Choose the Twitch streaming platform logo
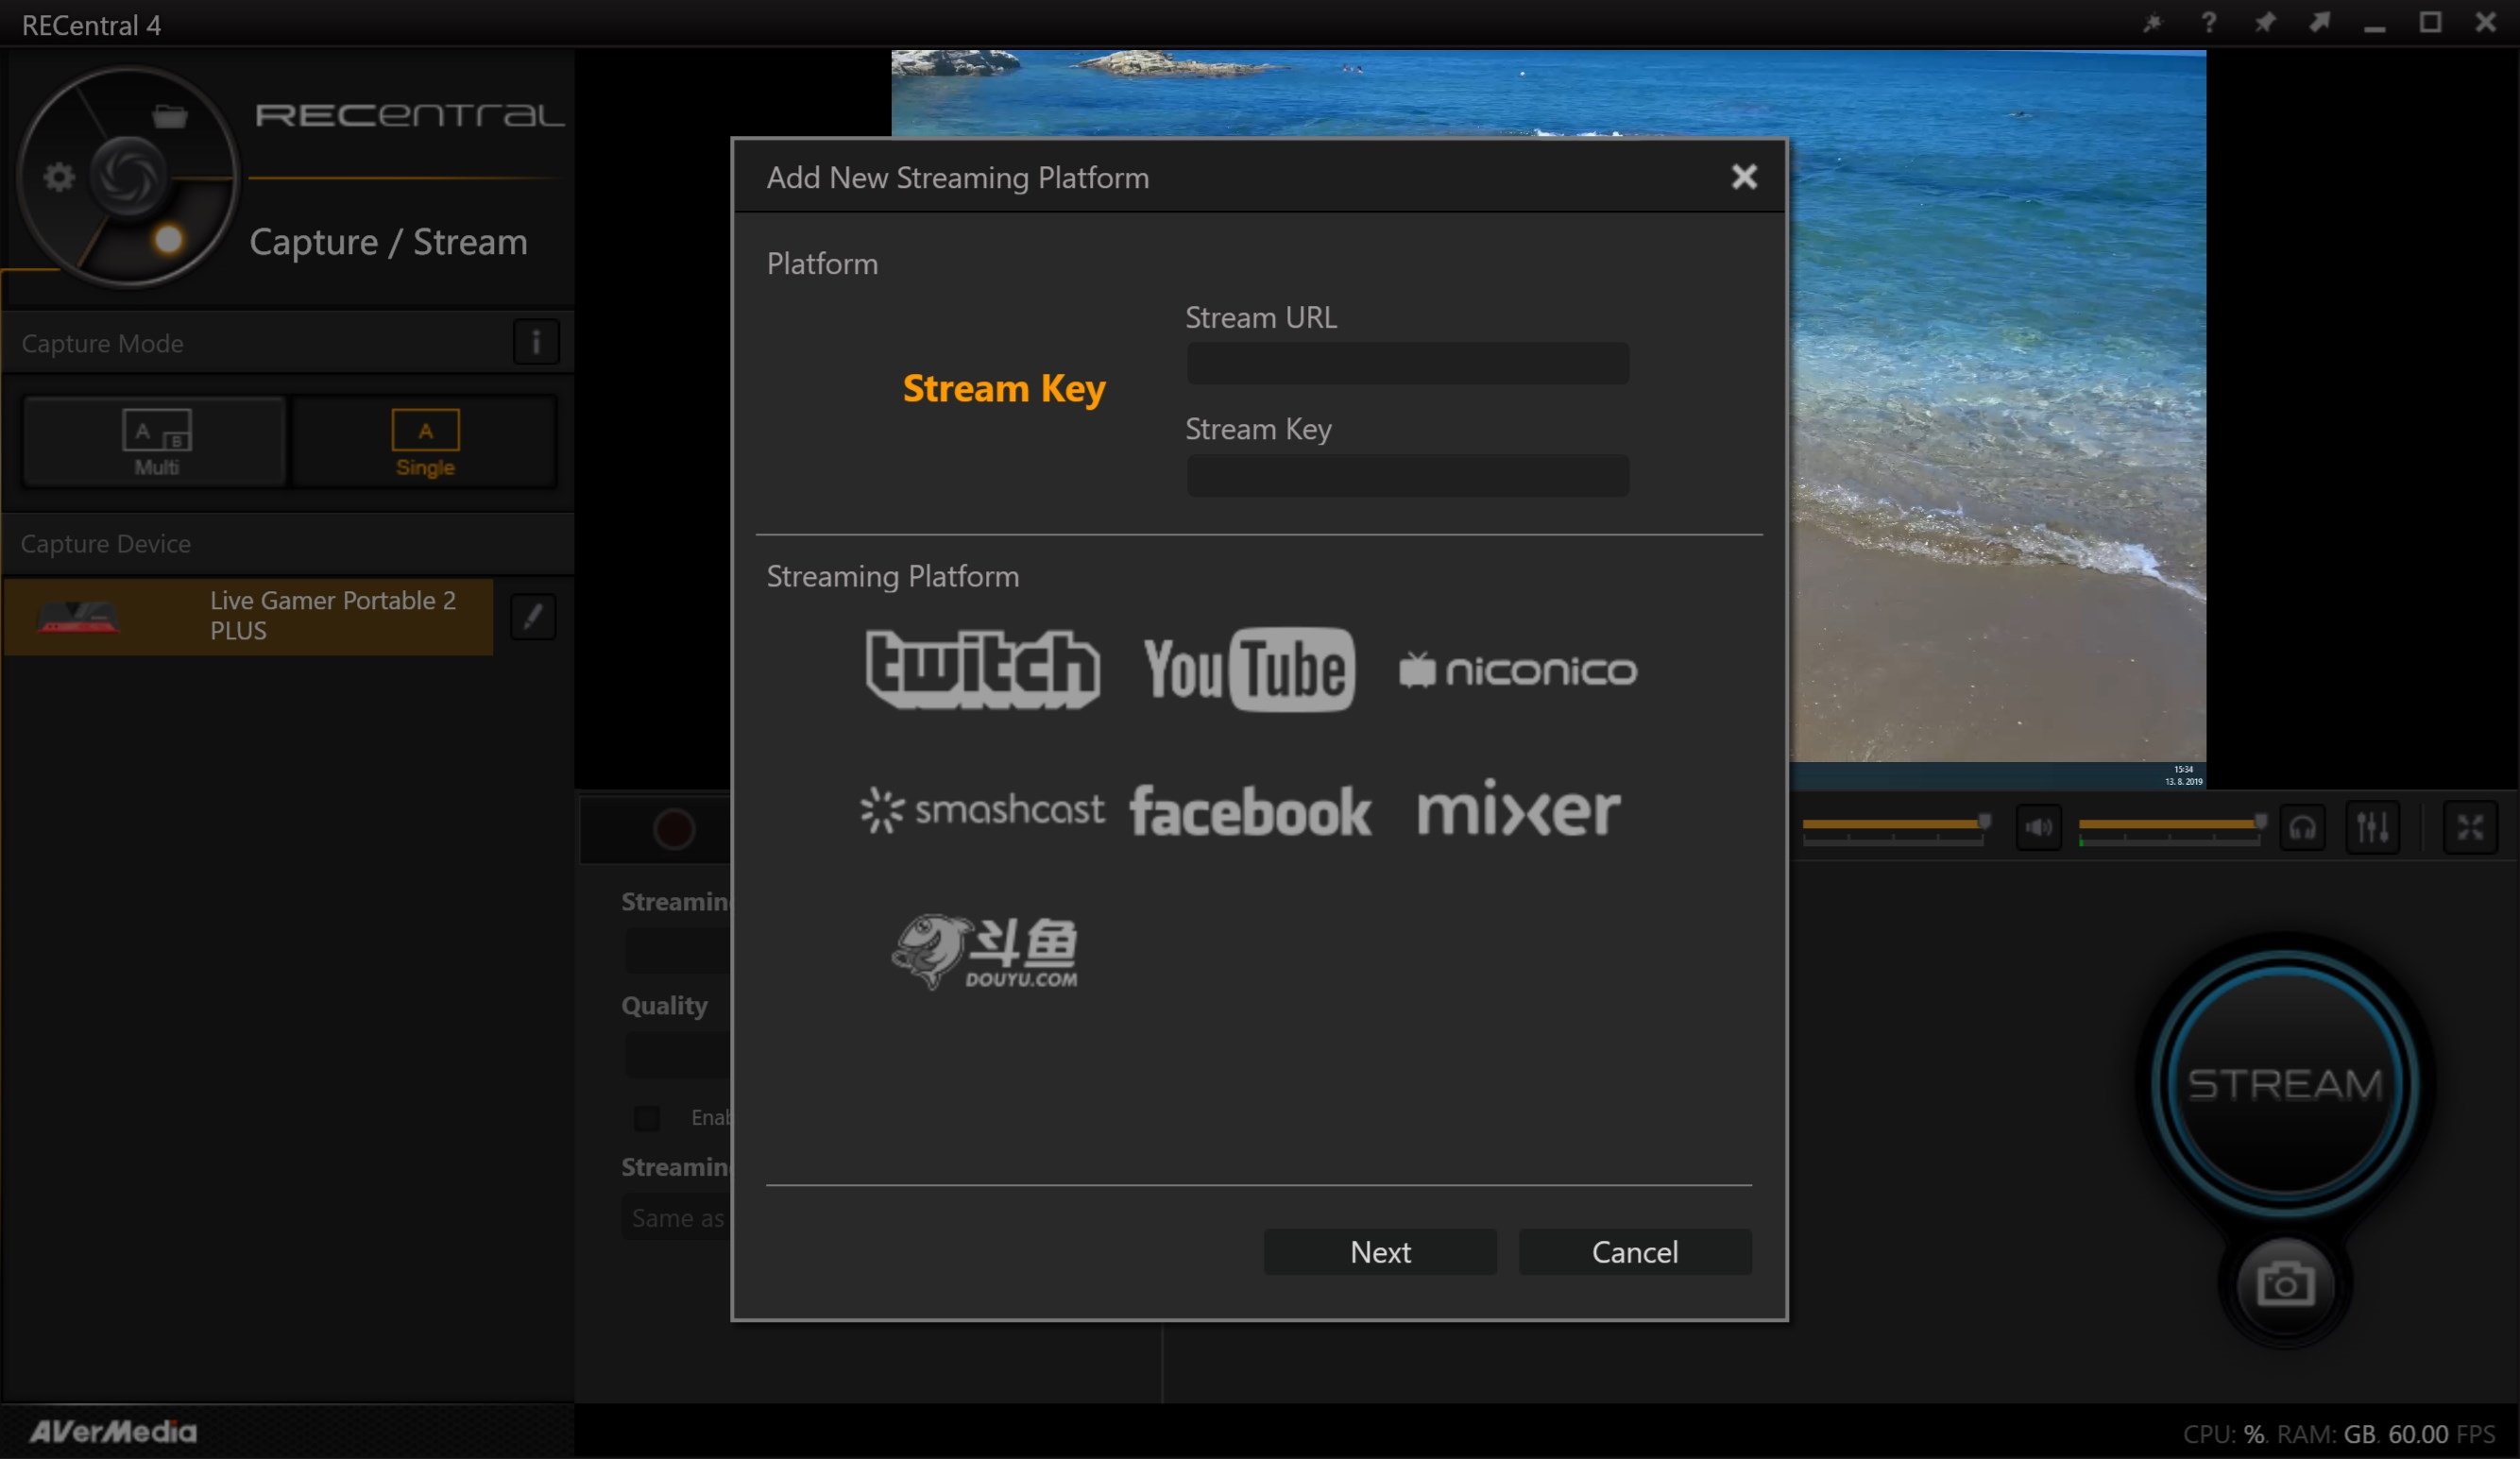Image resolution: width=2520 pixels, height=1459 pixels. tap(982, 669)
